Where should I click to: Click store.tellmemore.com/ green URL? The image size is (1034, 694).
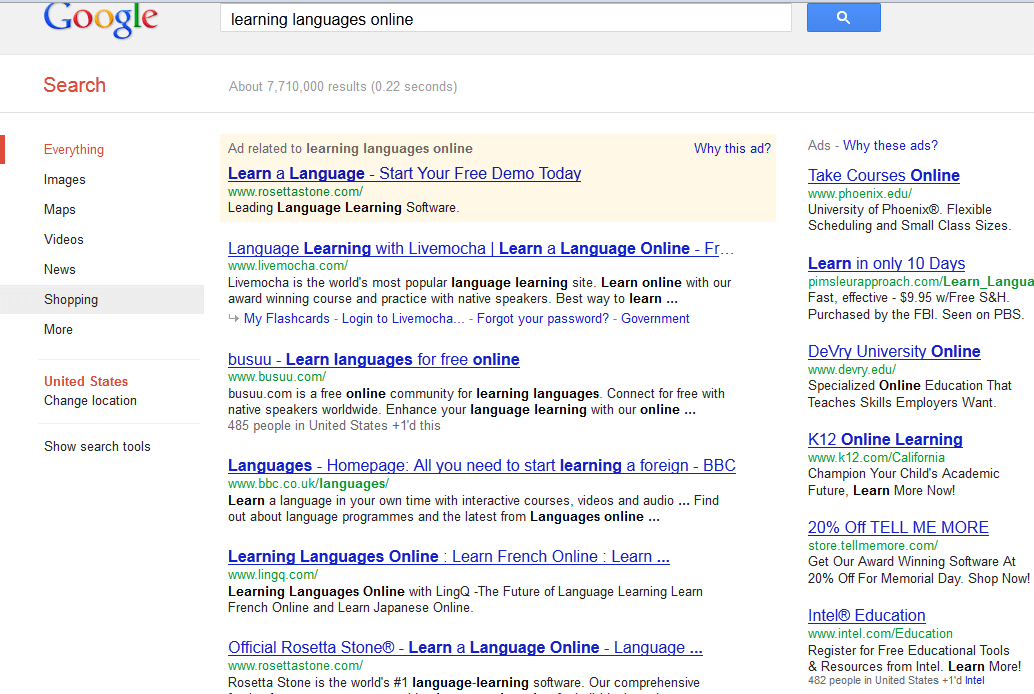873,546
